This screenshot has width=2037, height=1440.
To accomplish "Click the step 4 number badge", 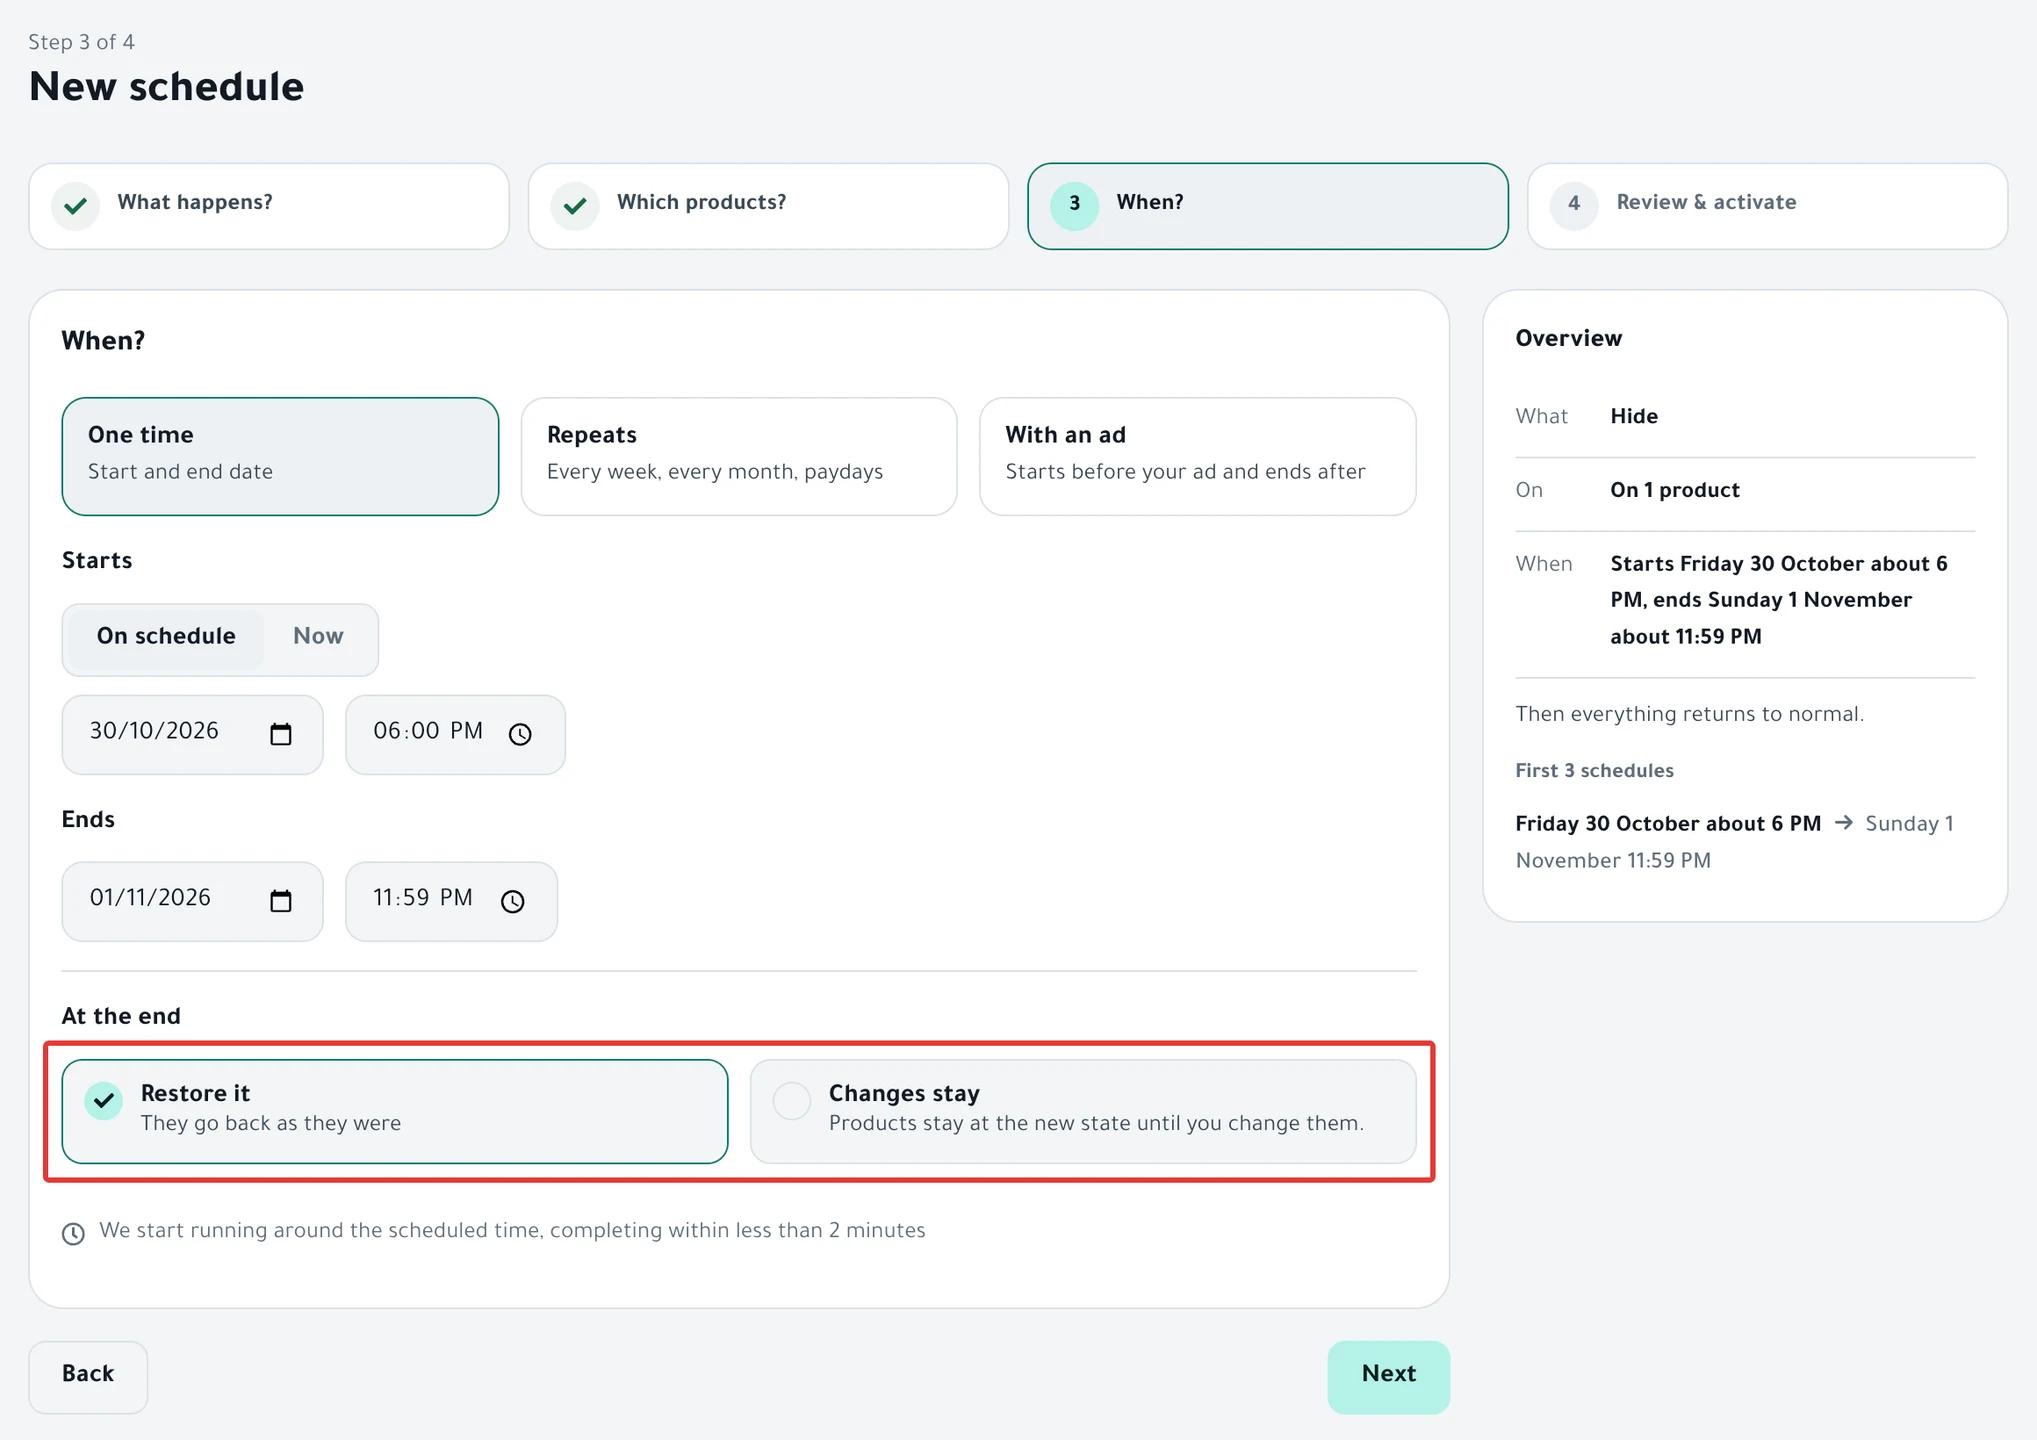I will point(1574,206).
